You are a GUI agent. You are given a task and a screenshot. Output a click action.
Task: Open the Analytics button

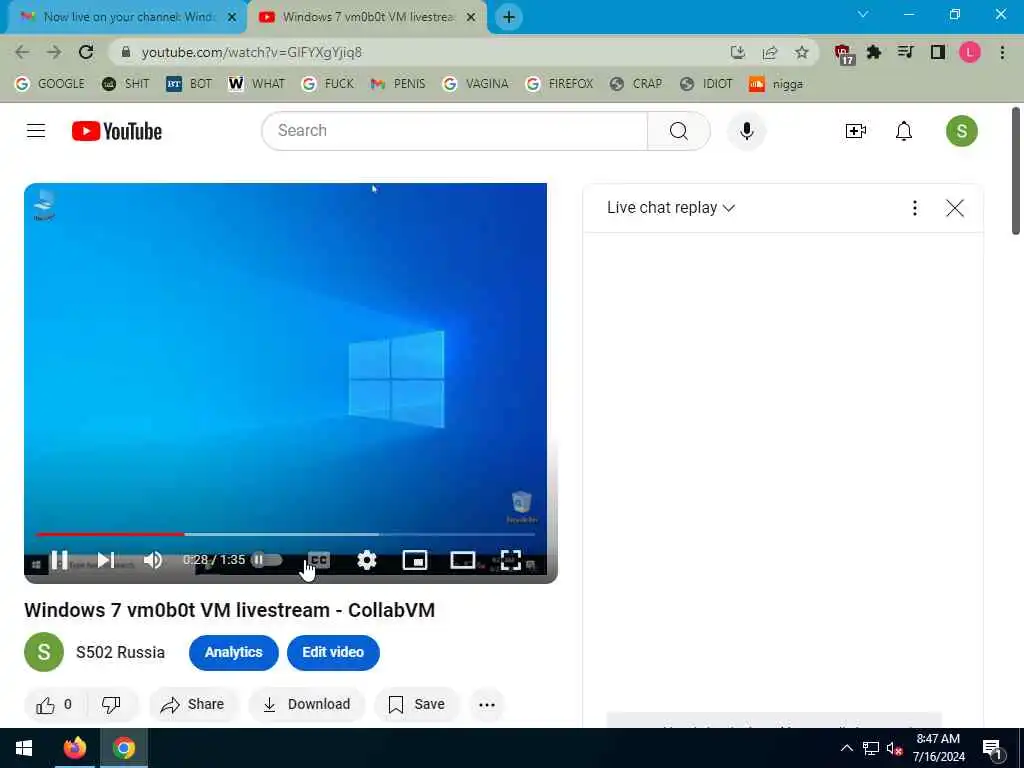tap(234, 652)
